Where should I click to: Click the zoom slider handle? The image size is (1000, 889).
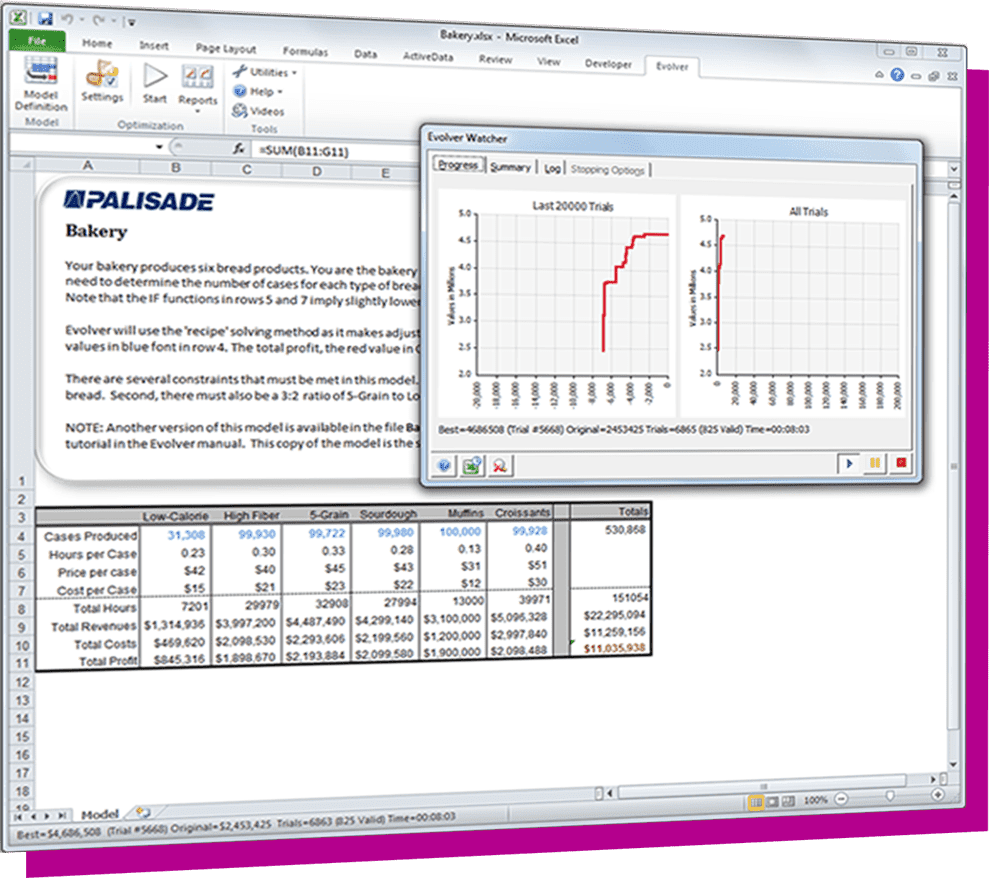(x=890, y=796)
